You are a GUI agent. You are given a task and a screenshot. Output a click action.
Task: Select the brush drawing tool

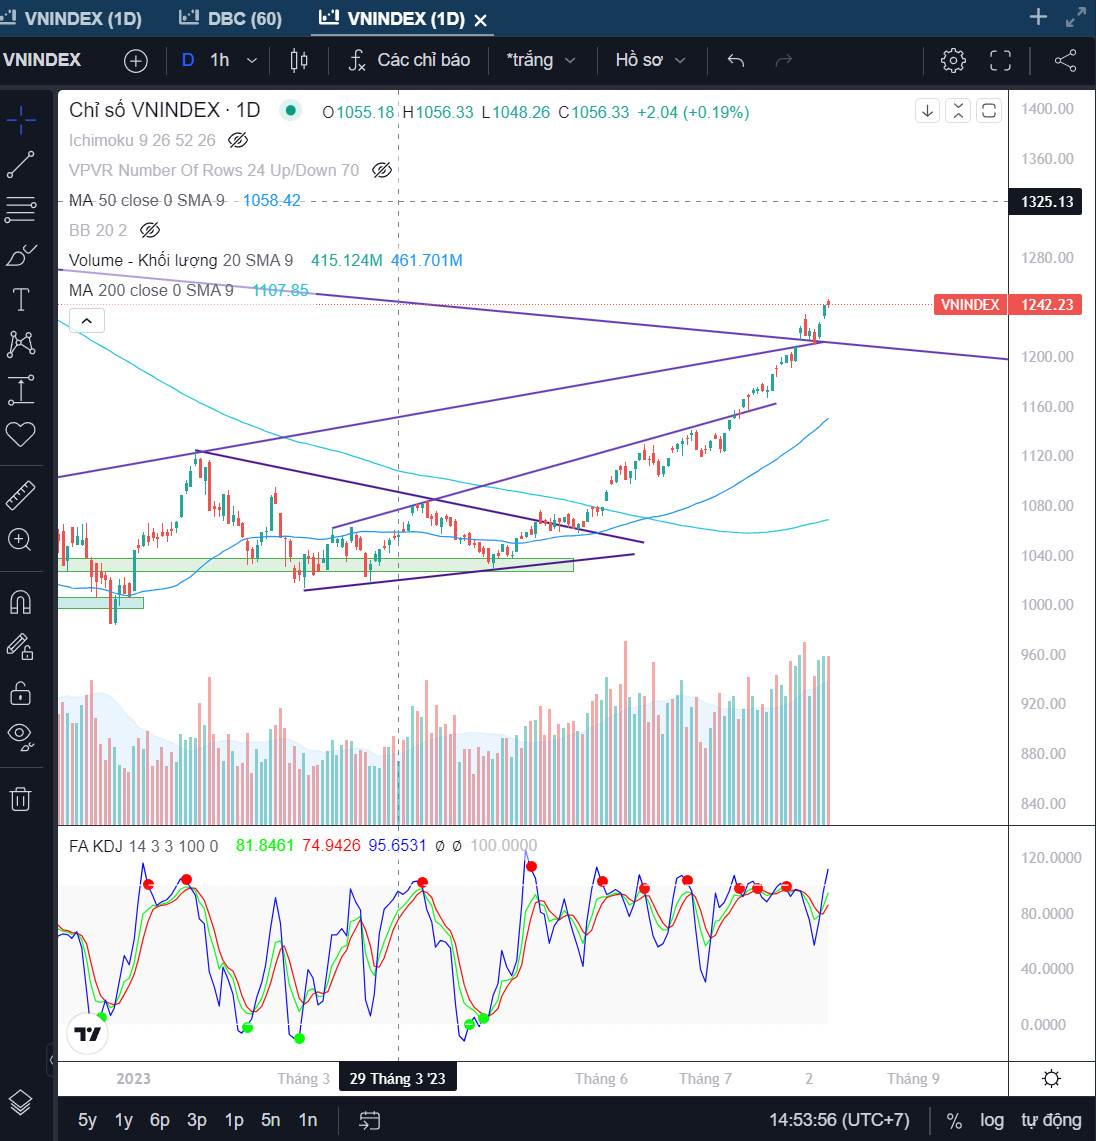[21, 255]
